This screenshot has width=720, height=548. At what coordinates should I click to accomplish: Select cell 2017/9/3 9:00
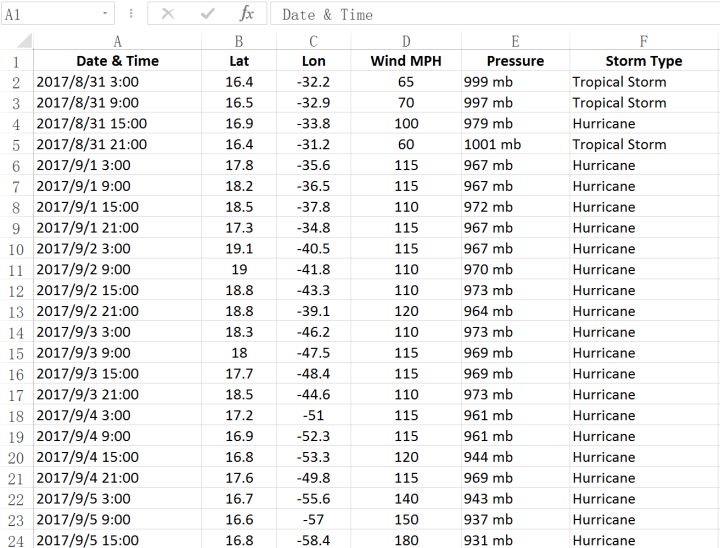(x=118, y=353)
